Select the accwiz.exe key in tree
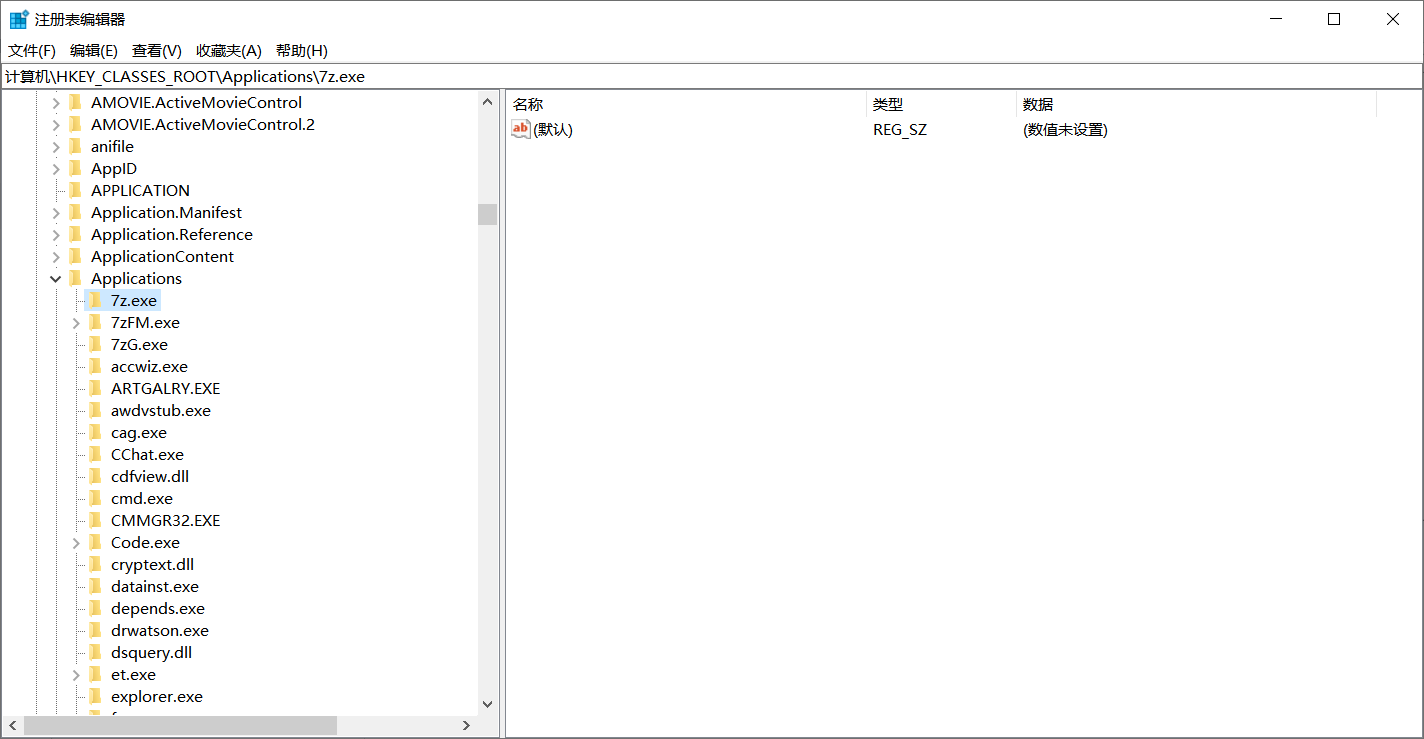Screen dimensions: 1424x739 [149, 366]
